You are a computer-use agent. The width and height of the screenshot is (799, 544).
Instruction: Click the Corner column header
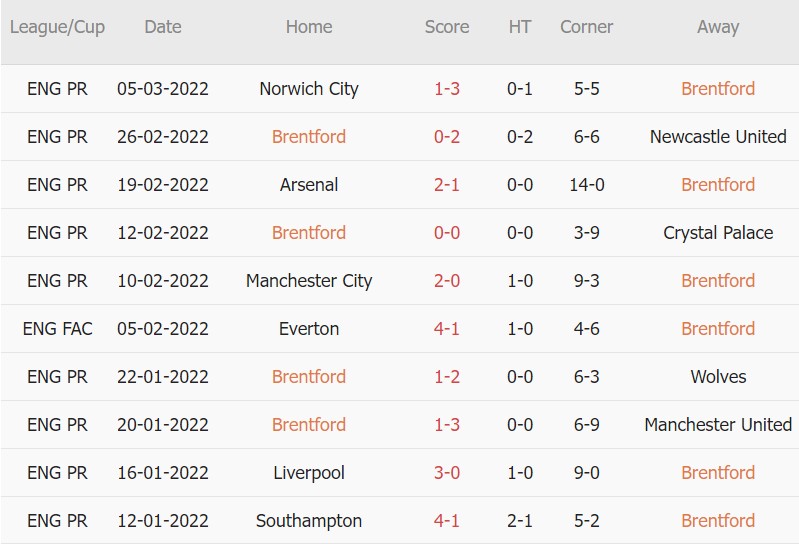586,27
